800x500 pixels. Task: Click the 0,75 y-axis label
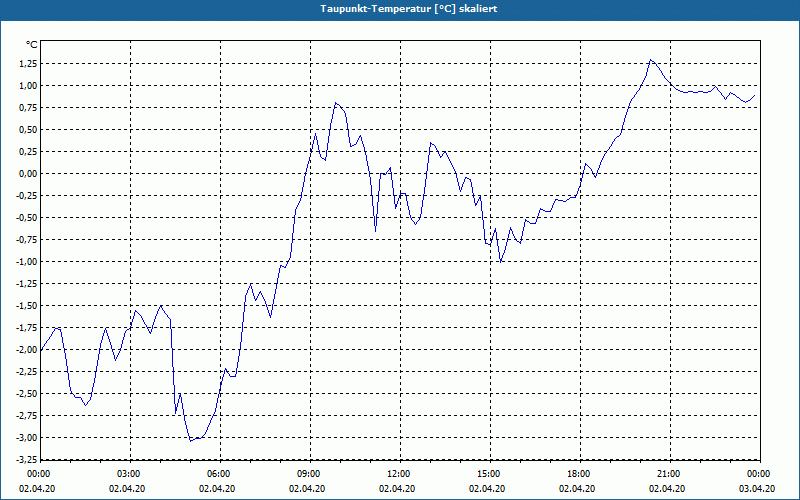(x=29, y=107)
